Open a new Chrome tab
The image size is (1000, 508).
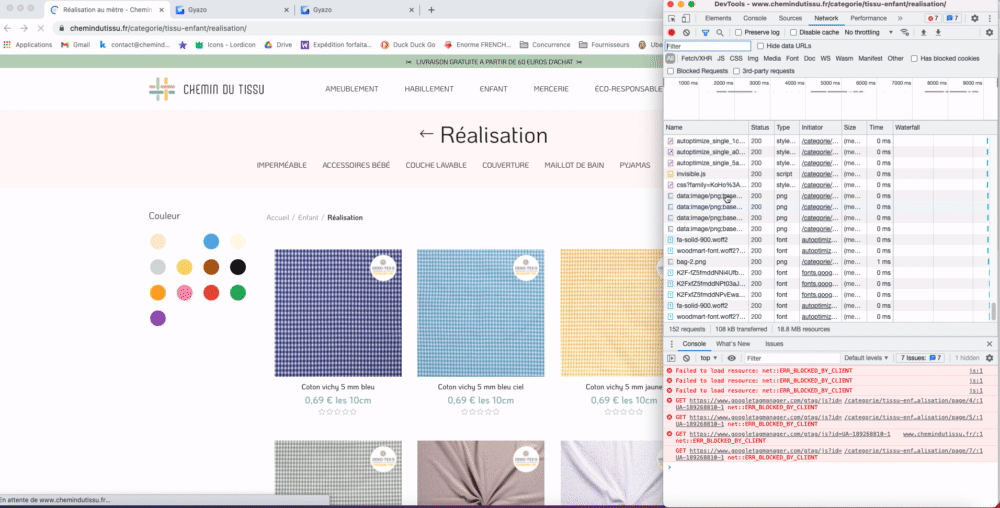(431, 10)
